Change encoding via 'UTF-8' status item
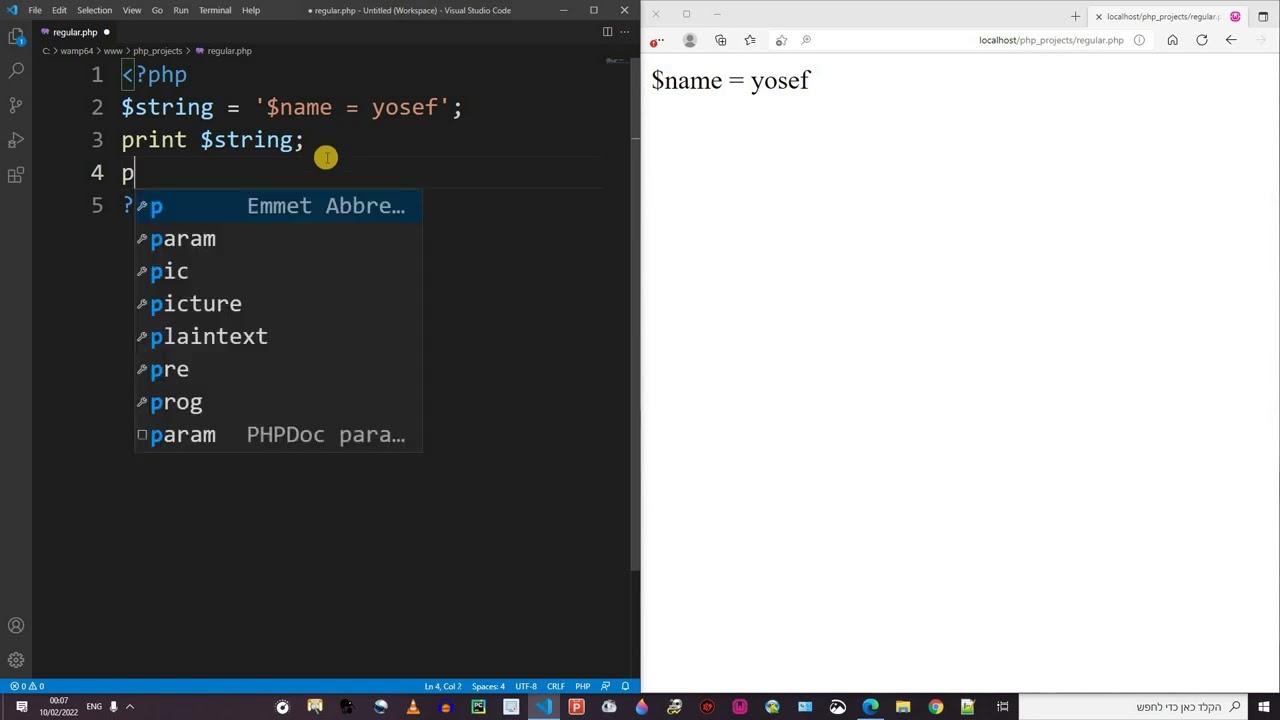This screenshot has width=1280, height=720. tap(526, 686)
